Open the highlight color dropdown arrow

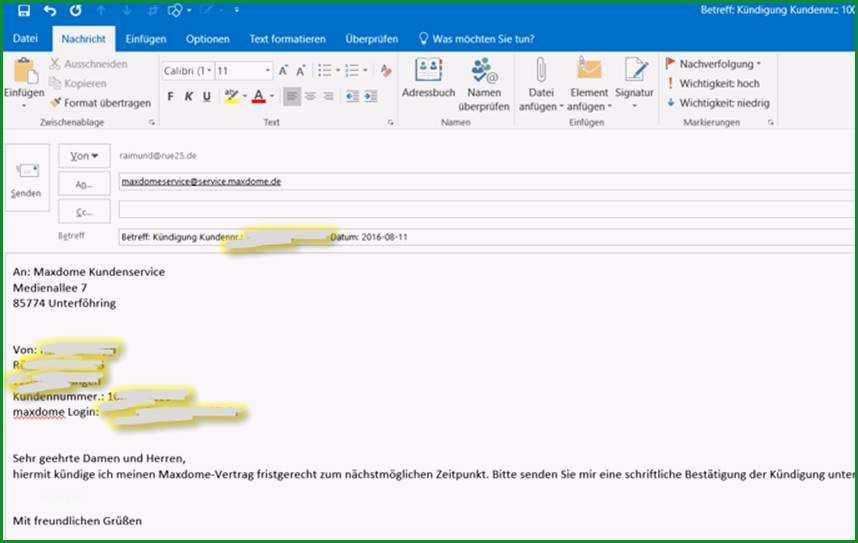[245, 96]
